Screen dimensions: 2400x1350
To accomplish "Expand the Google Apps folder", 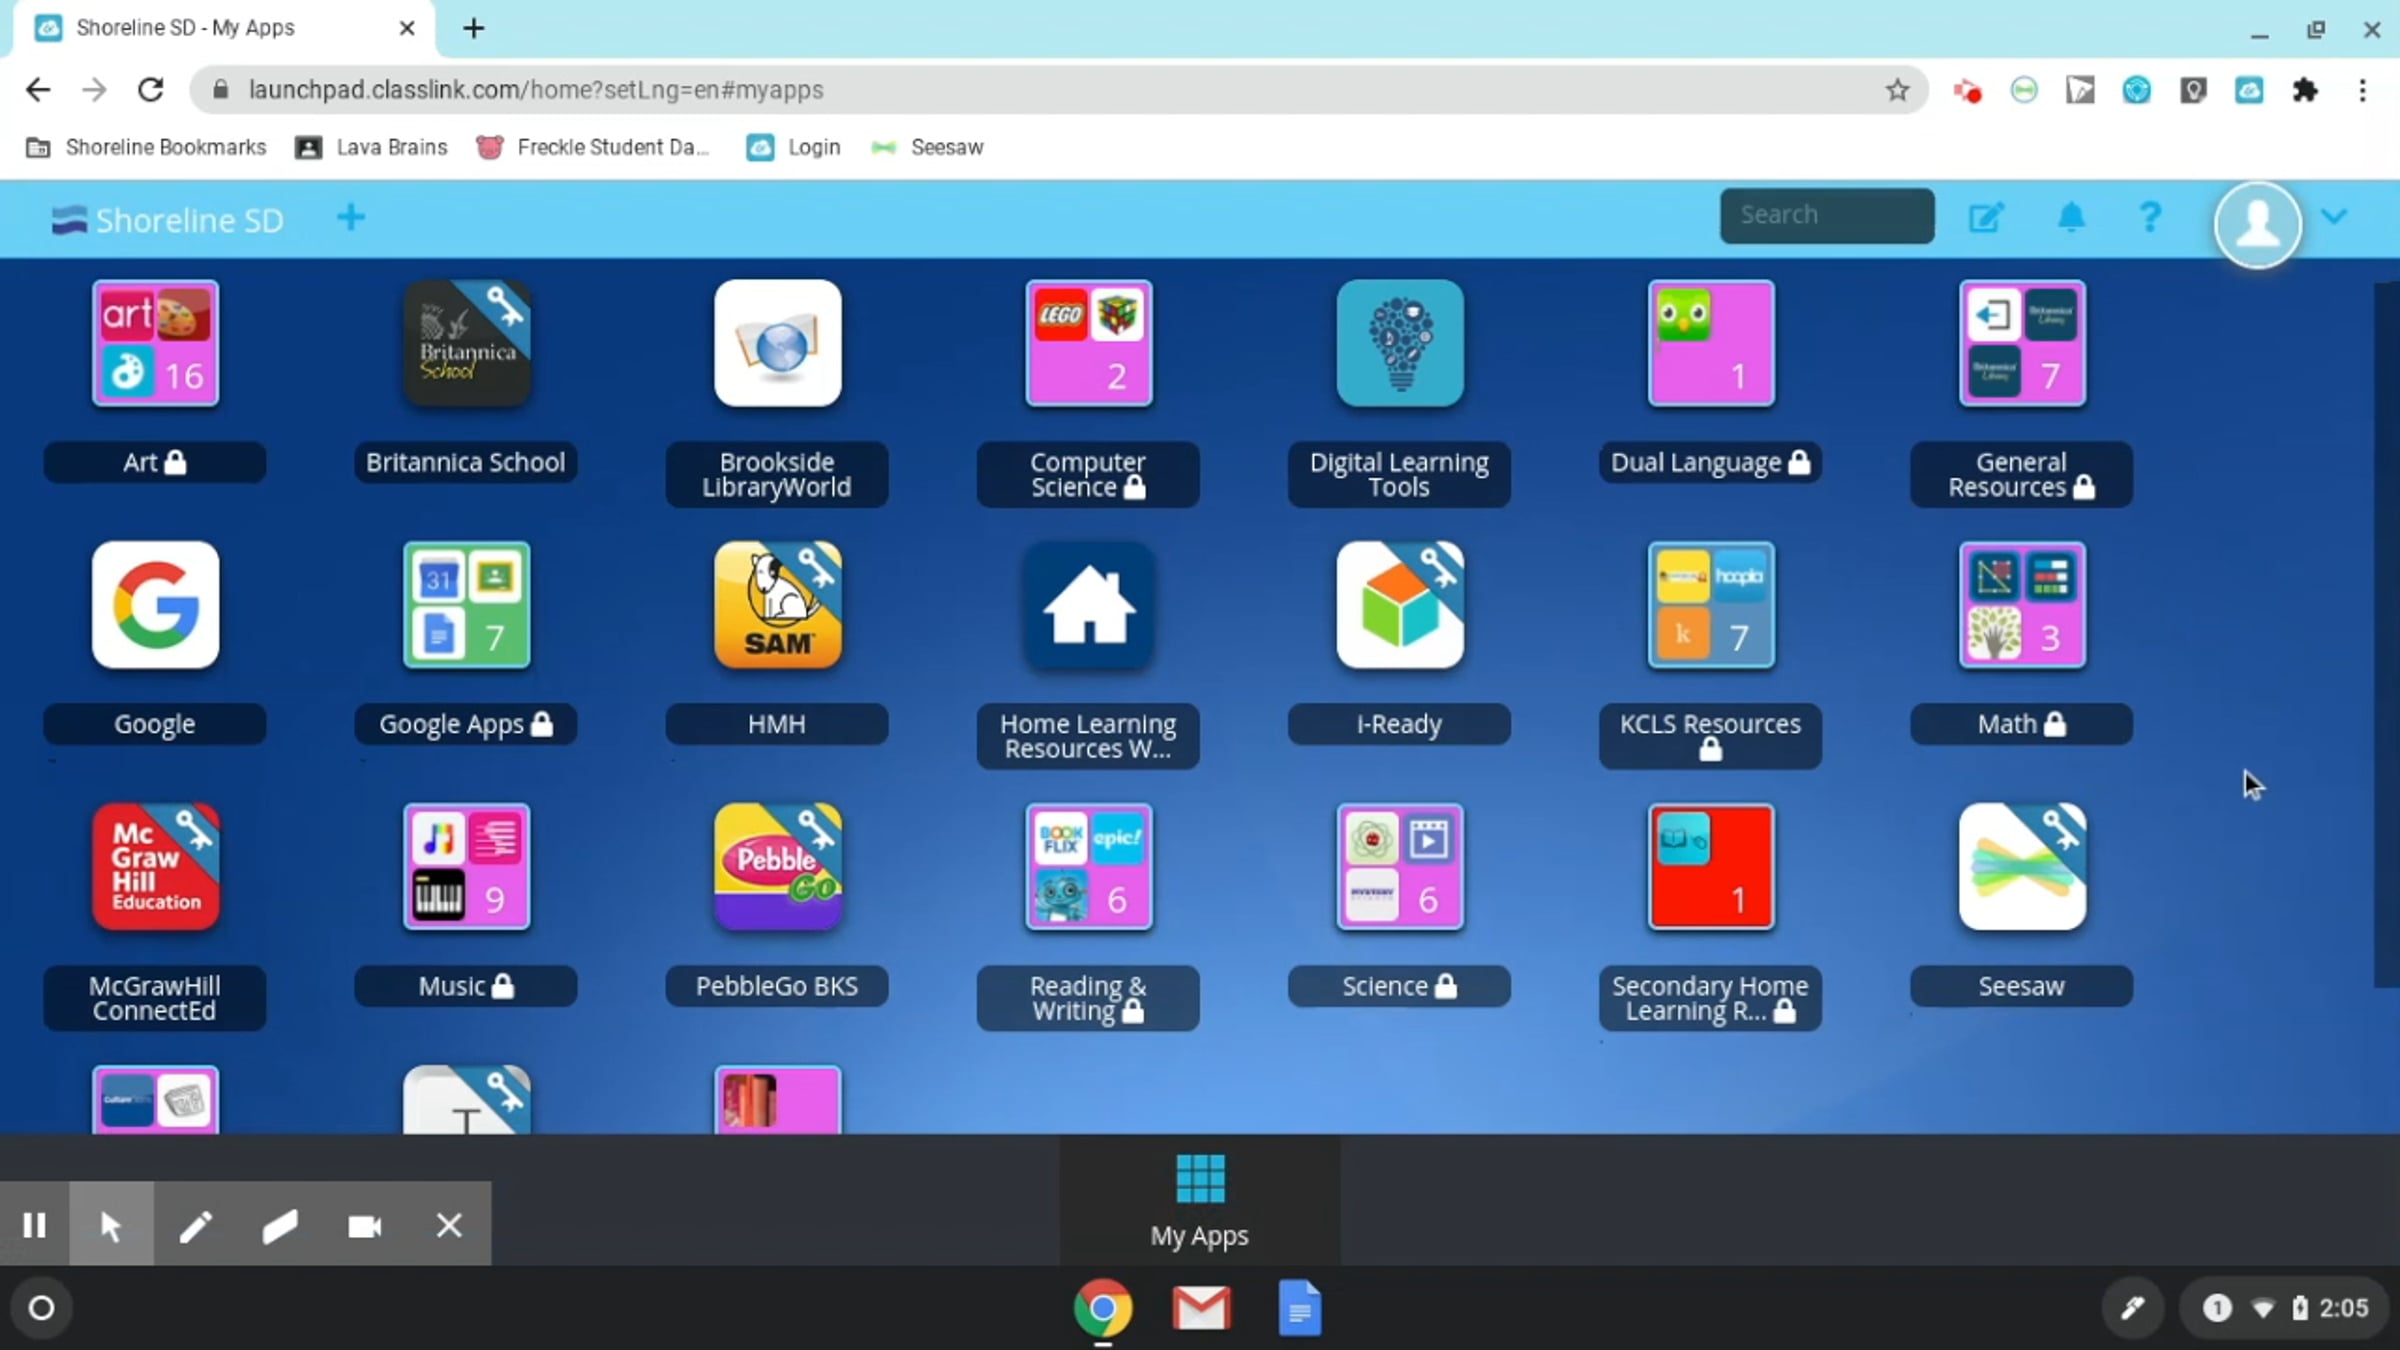I will click(466, 605).
